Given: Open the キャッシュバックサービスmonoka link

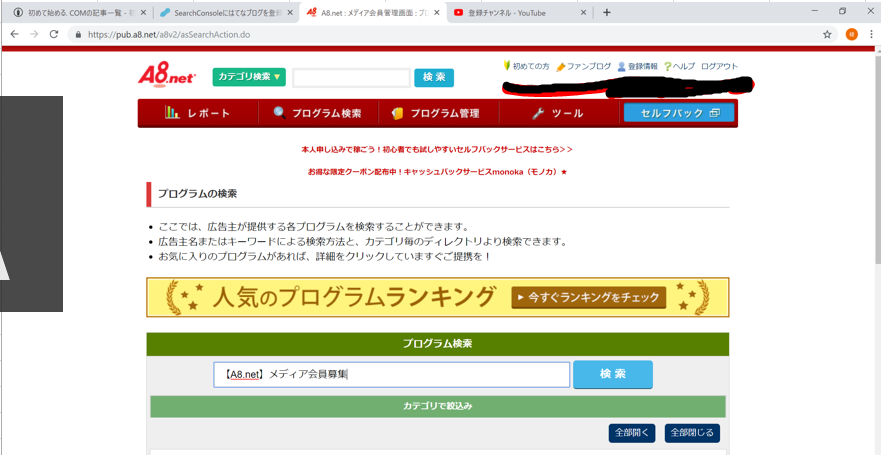Looking at the screenshot, I should 437,171.
